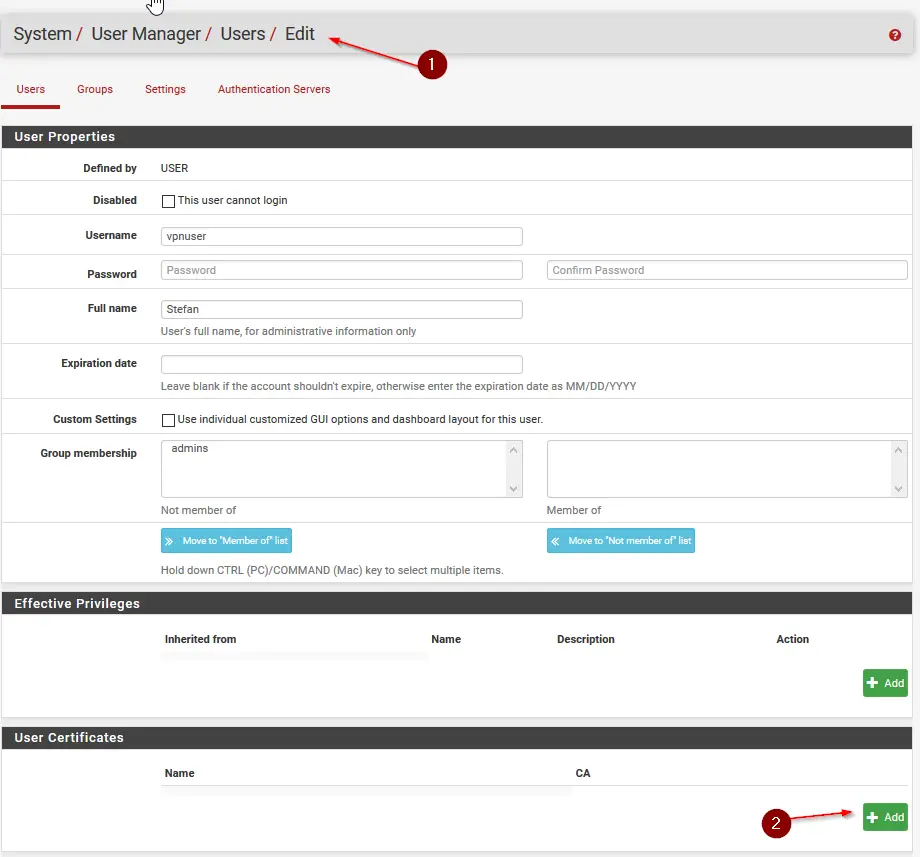920x857 pixels.
Task: Click the down arrow of the Member of list
Action: [898, 489]
